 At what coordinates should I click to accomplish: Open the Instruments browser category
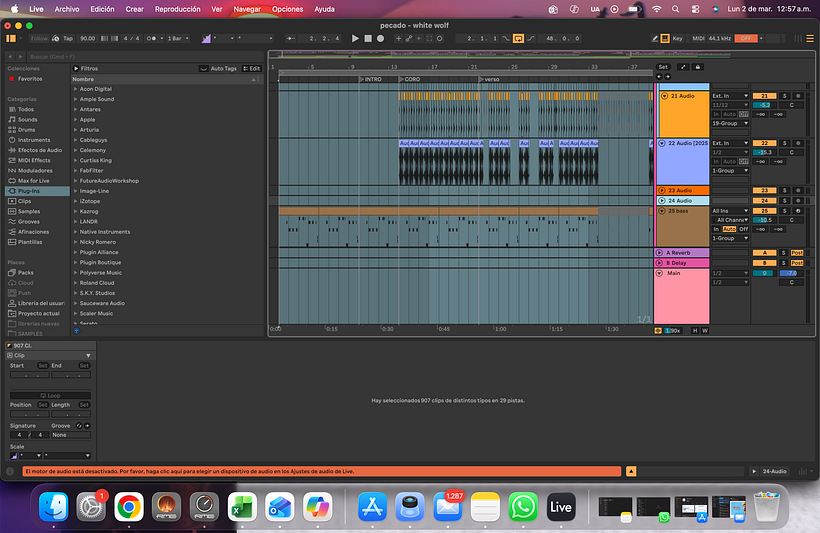click(33, 140)
